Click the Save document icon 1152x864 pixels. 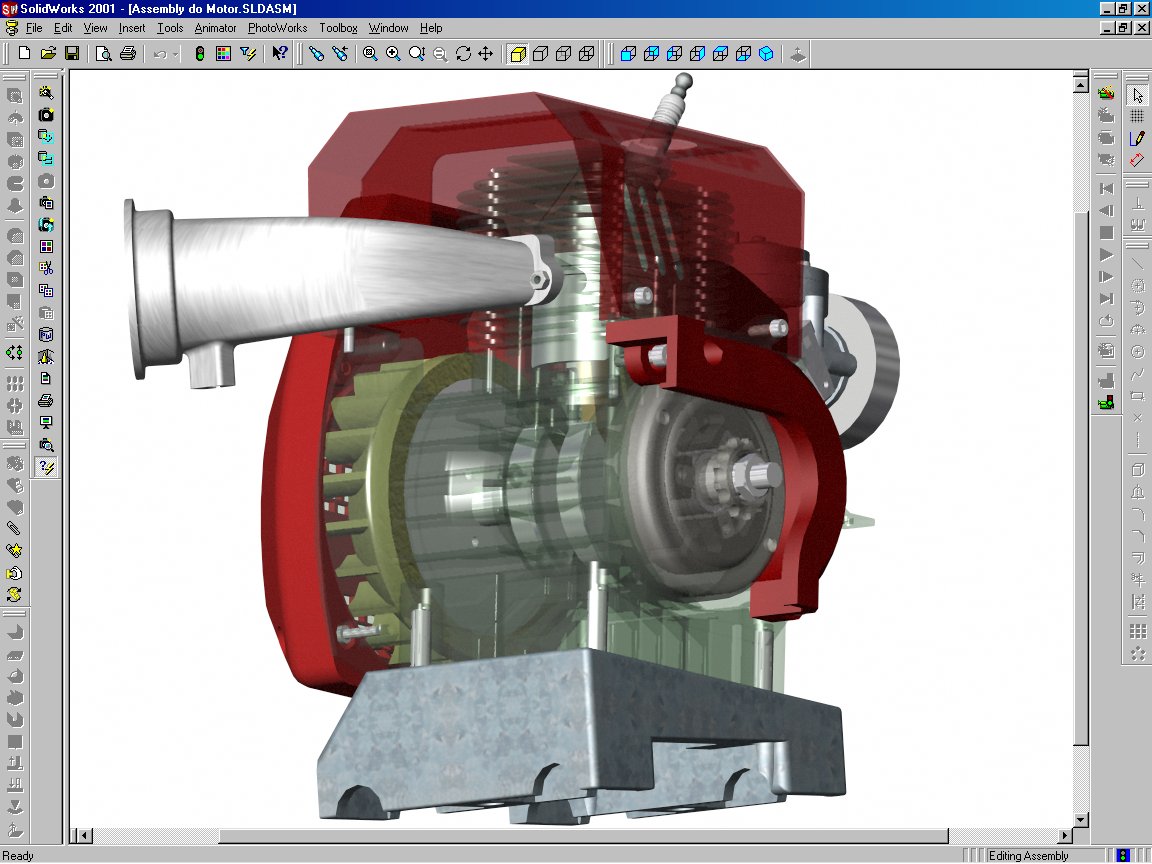click(x=72, y=54)
